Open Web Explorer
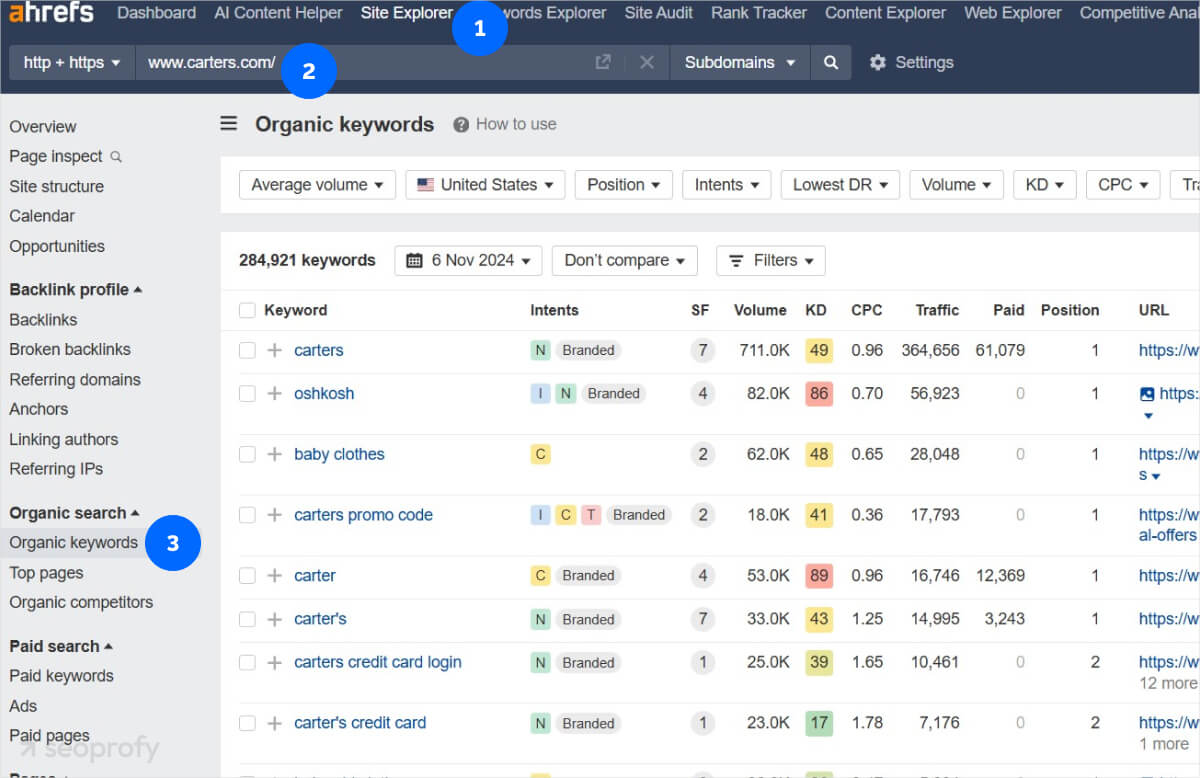1200x778 pixels. point(1013,13)
